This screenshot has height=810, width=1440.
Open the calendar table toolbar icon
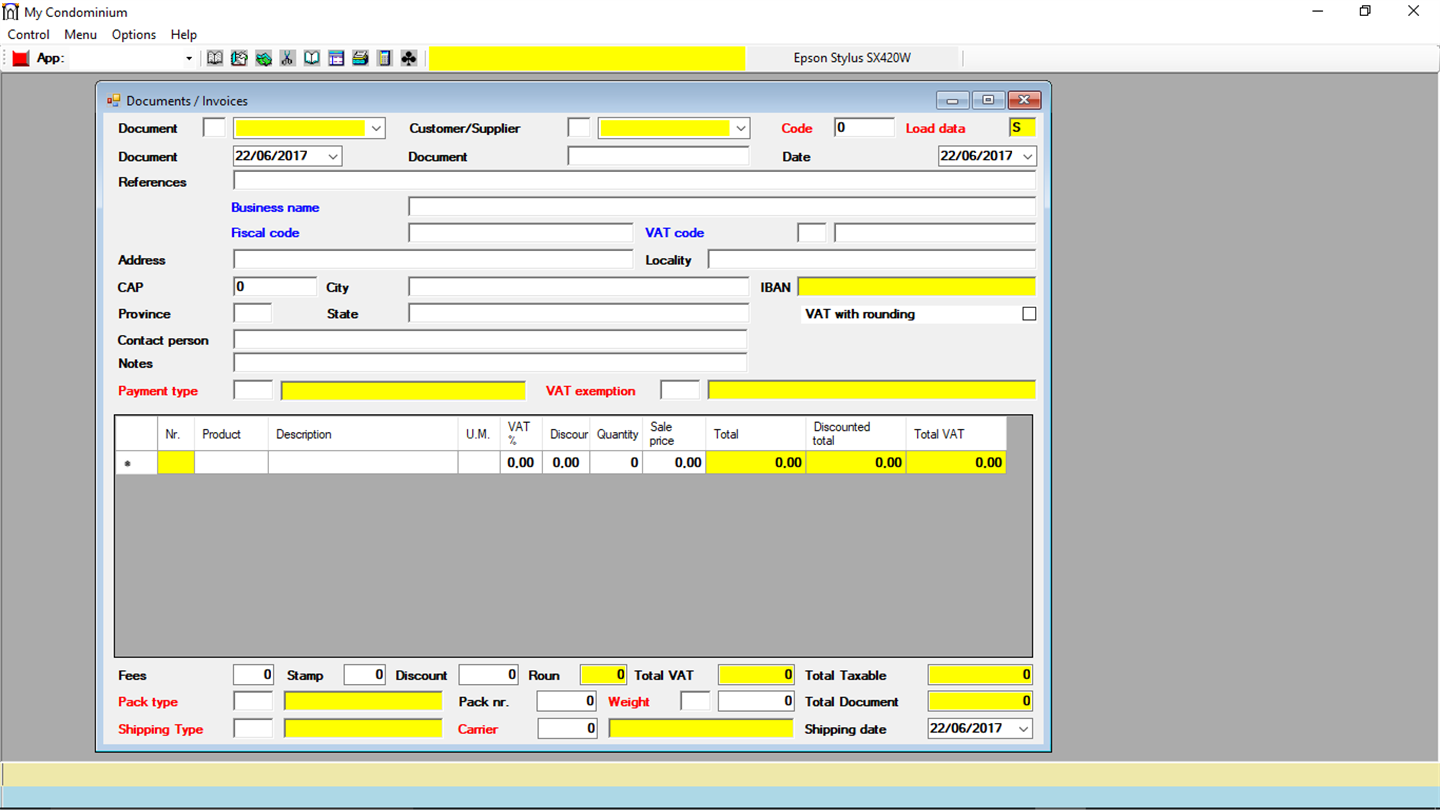[336, 58]
